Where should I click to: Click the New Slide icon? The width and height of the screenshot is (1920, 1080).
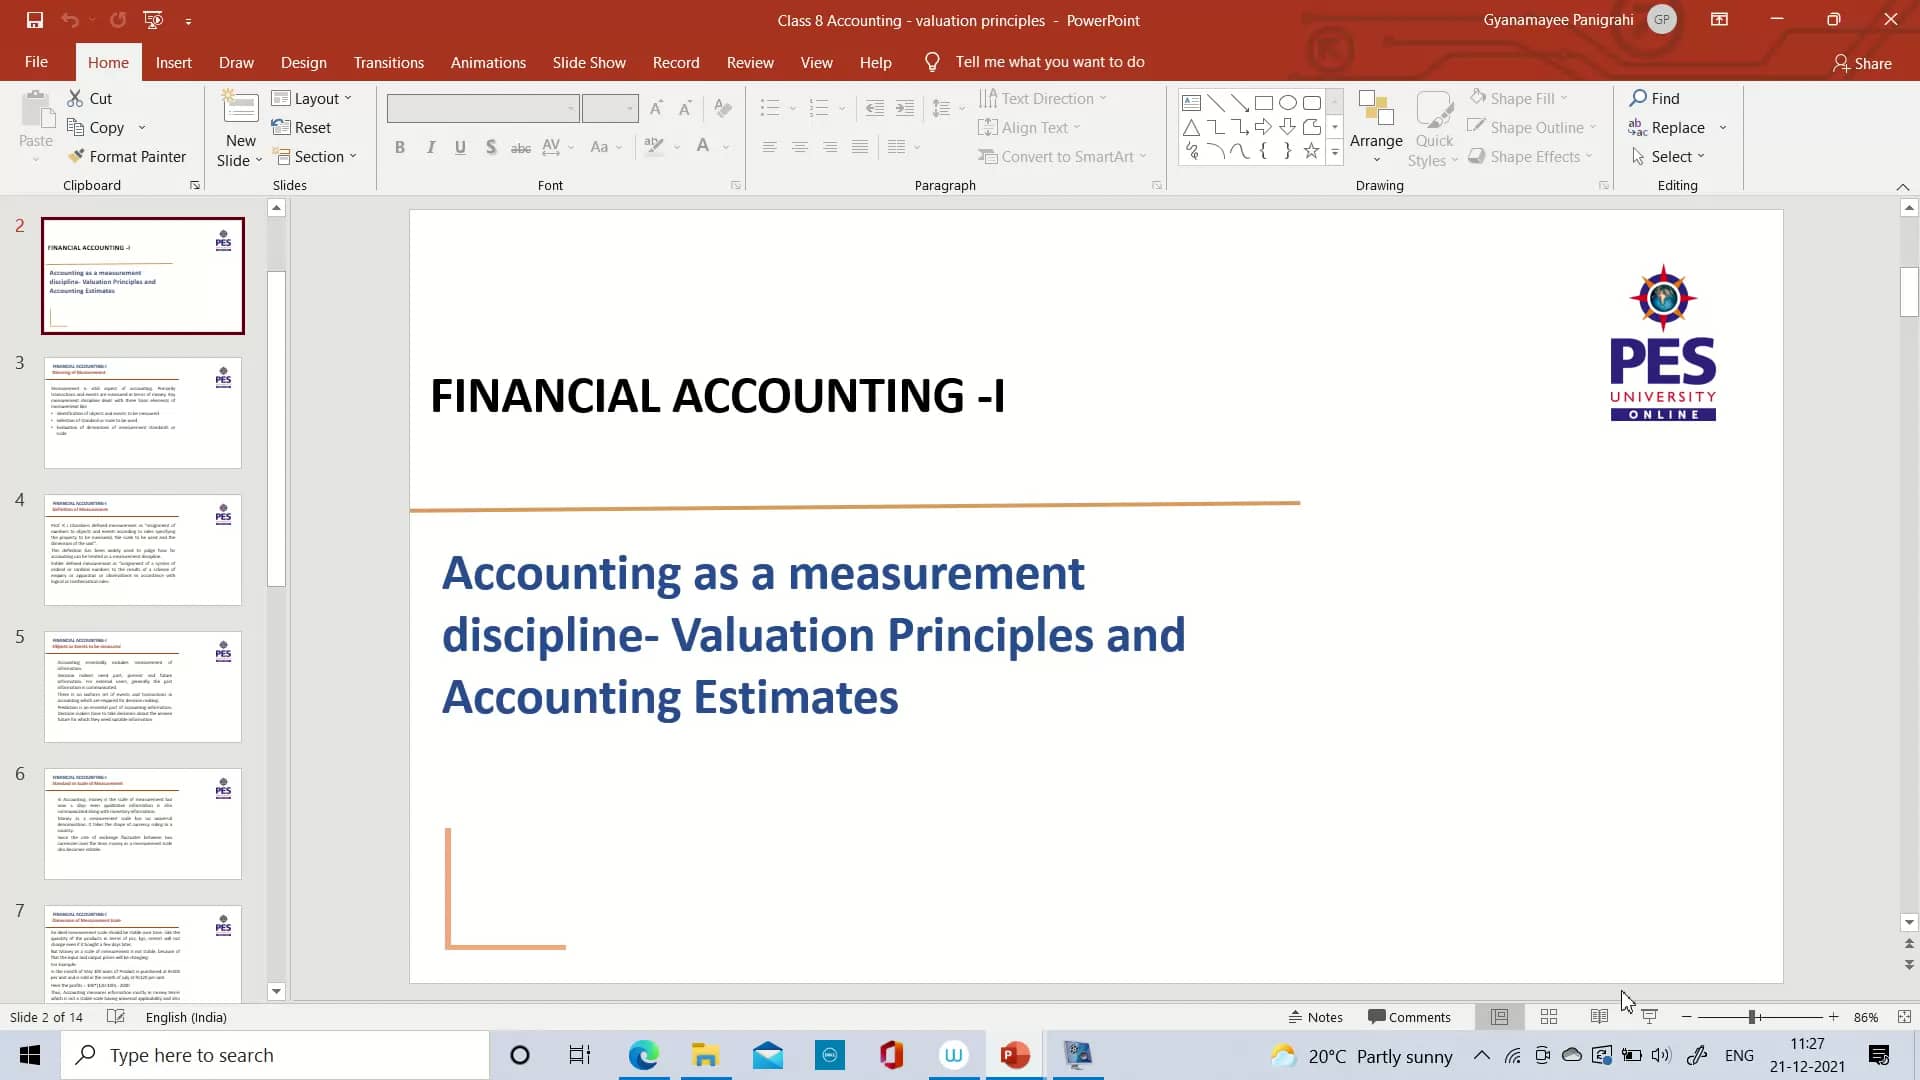240,107
